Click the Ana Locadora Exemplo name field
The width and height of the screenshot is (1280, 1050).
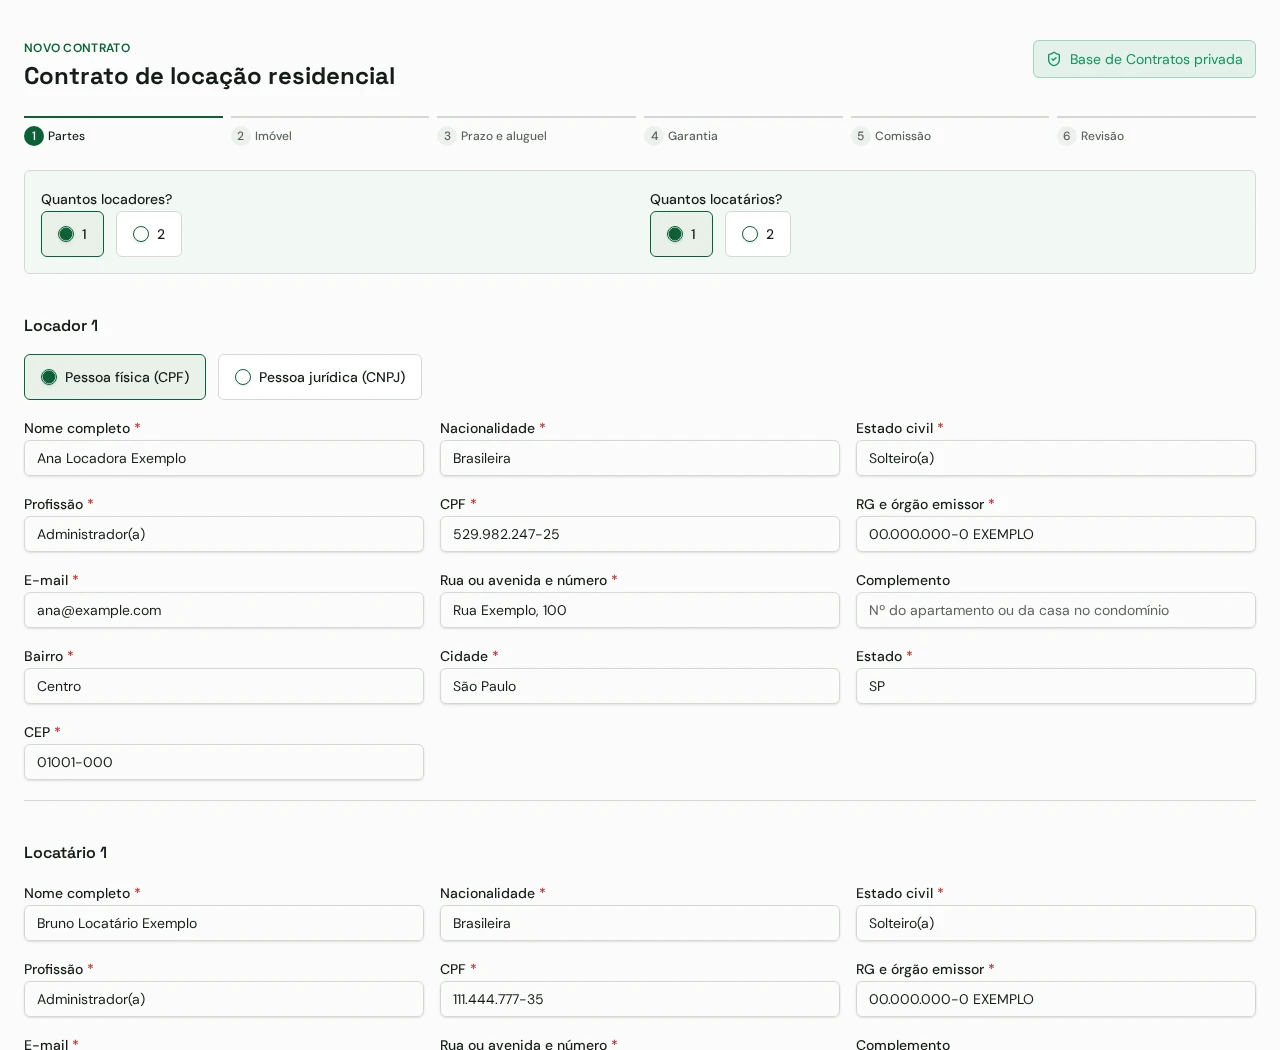click(x=224, y=458)
